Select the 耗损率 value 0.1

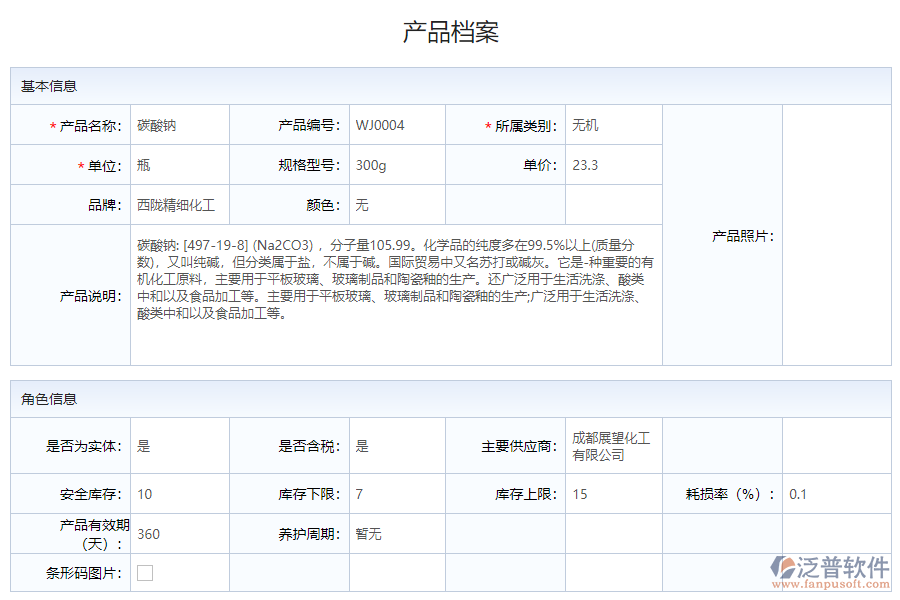[800, 493]
